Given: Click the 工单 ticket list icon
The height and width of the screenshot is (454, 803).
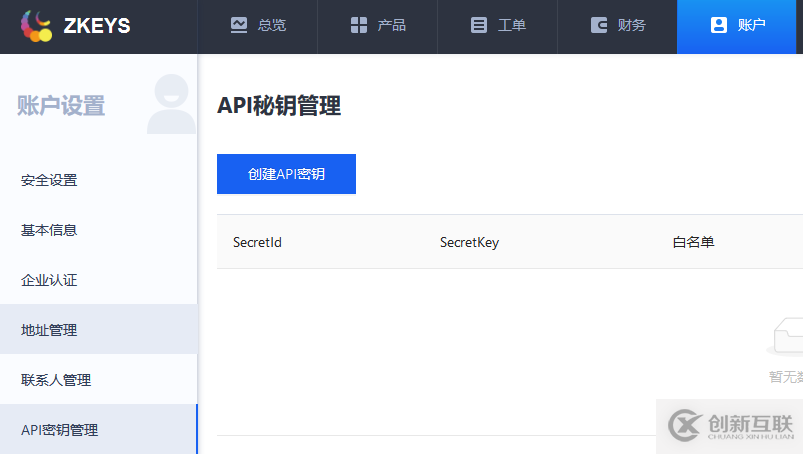Looking at the screenshot, I should [479, 25].
